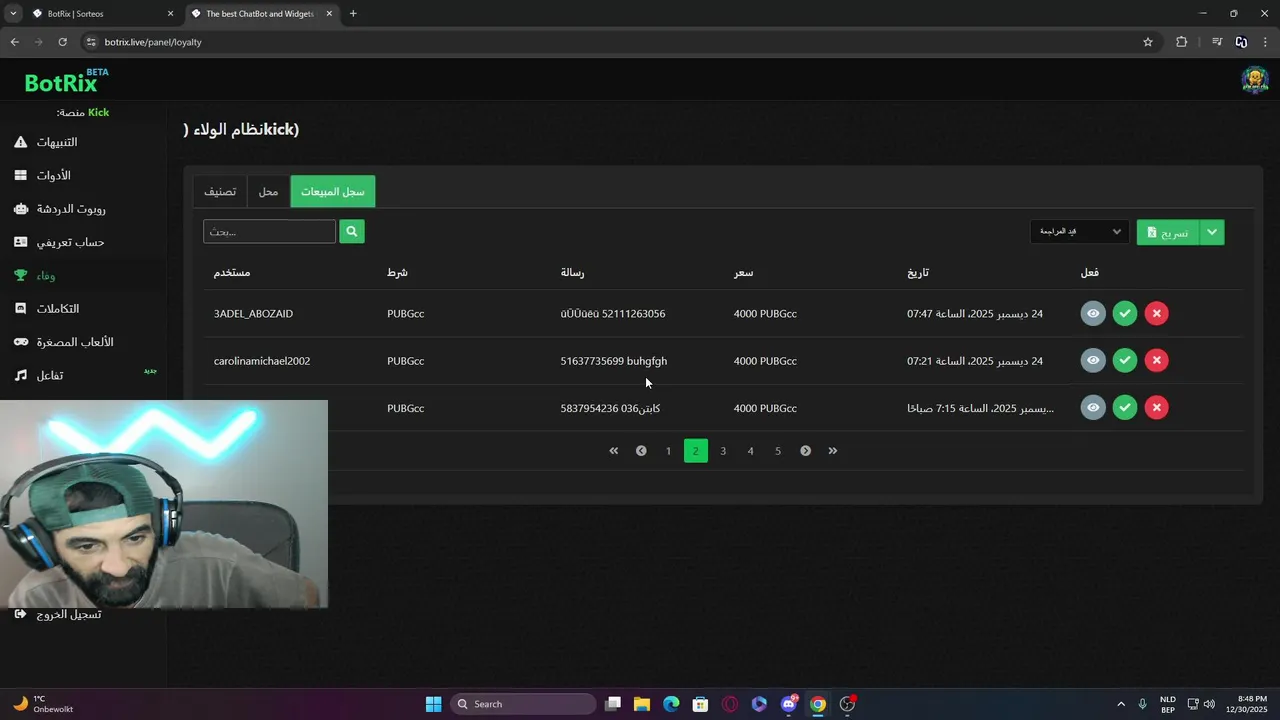
Task: Open Discord from the taskbar
Action: (x=789, y=704)
